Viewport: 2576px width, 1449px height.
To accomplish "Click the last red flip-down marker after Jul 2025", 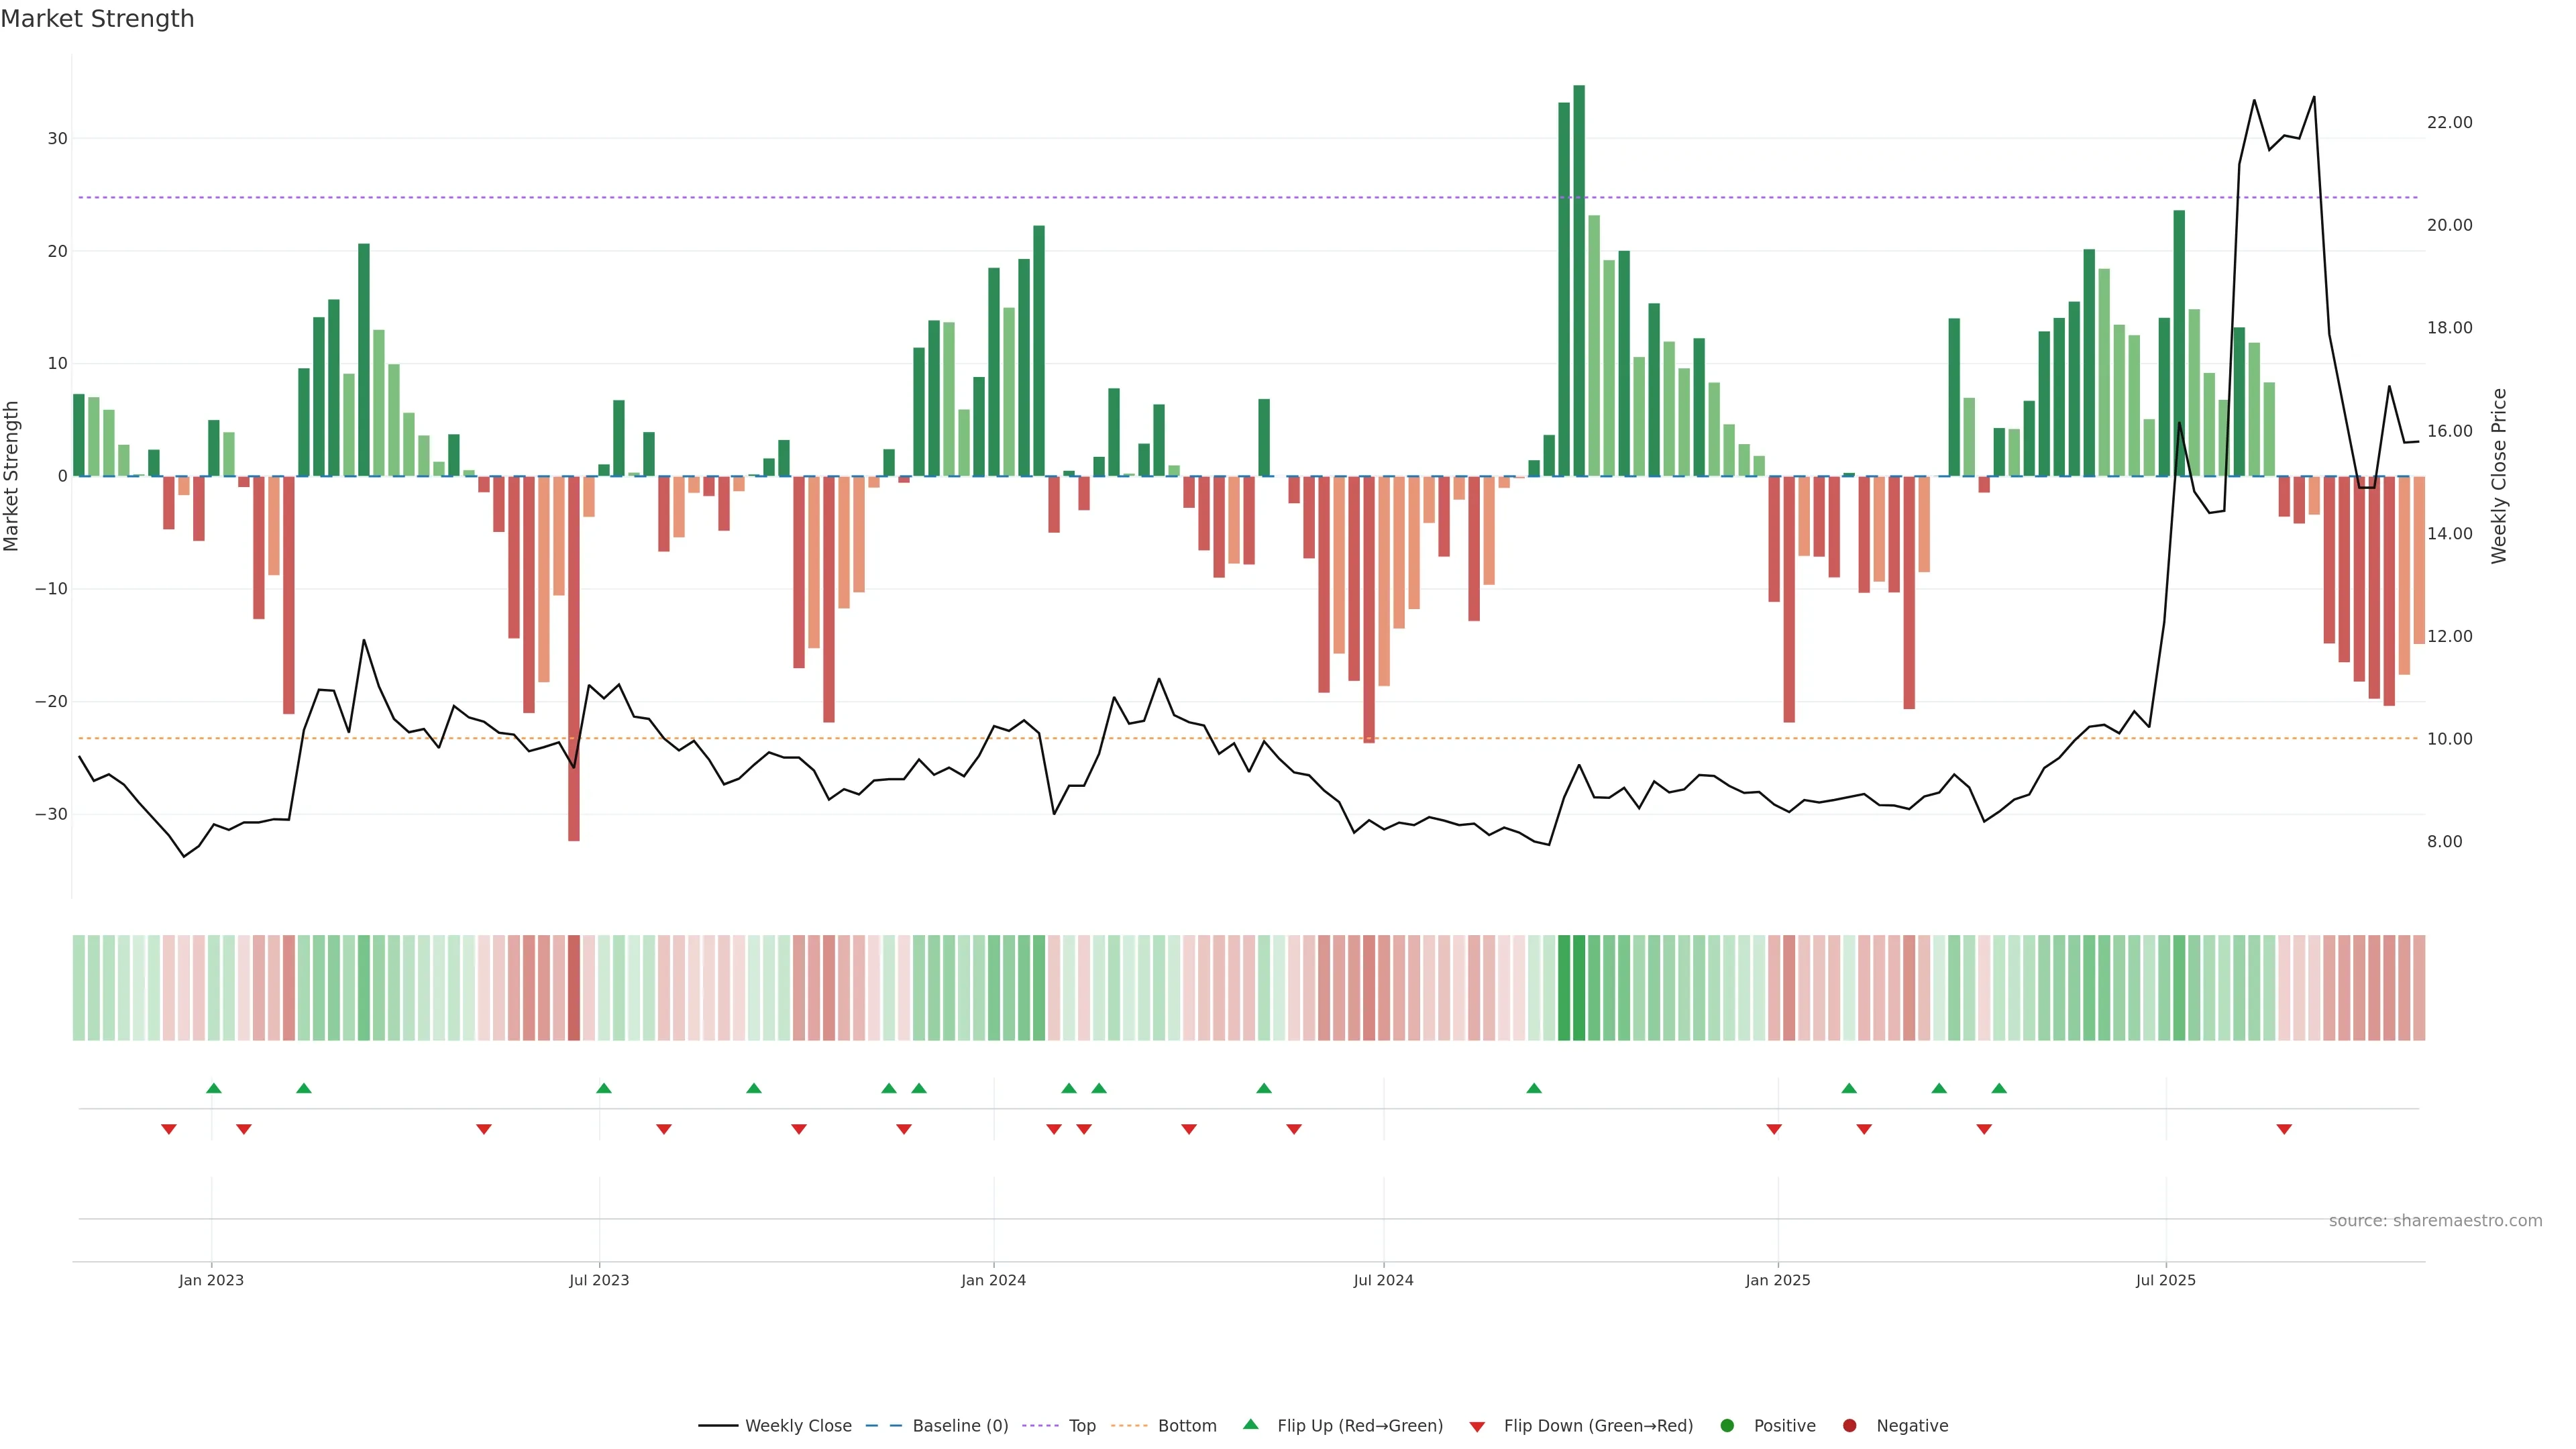I will (2284, 1129).
